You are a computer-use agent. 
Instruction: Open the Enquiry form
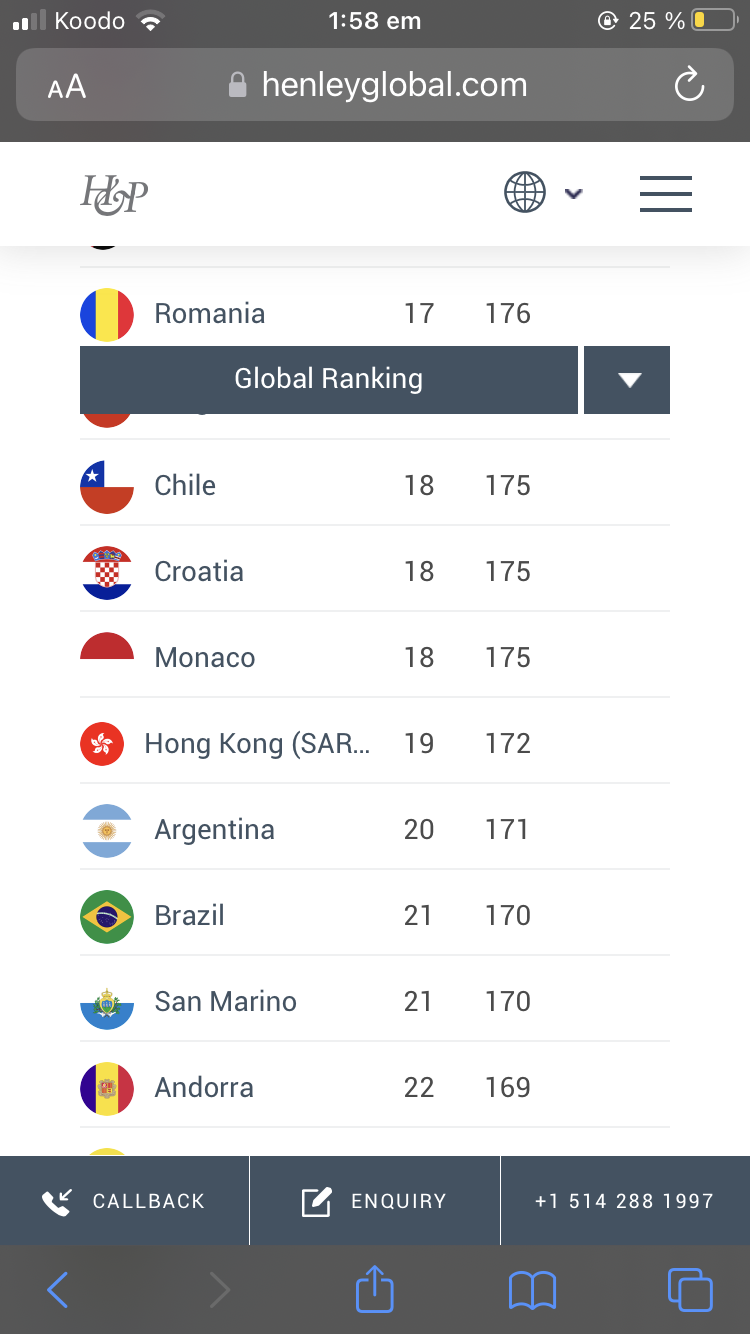(x=375, y=1201)
